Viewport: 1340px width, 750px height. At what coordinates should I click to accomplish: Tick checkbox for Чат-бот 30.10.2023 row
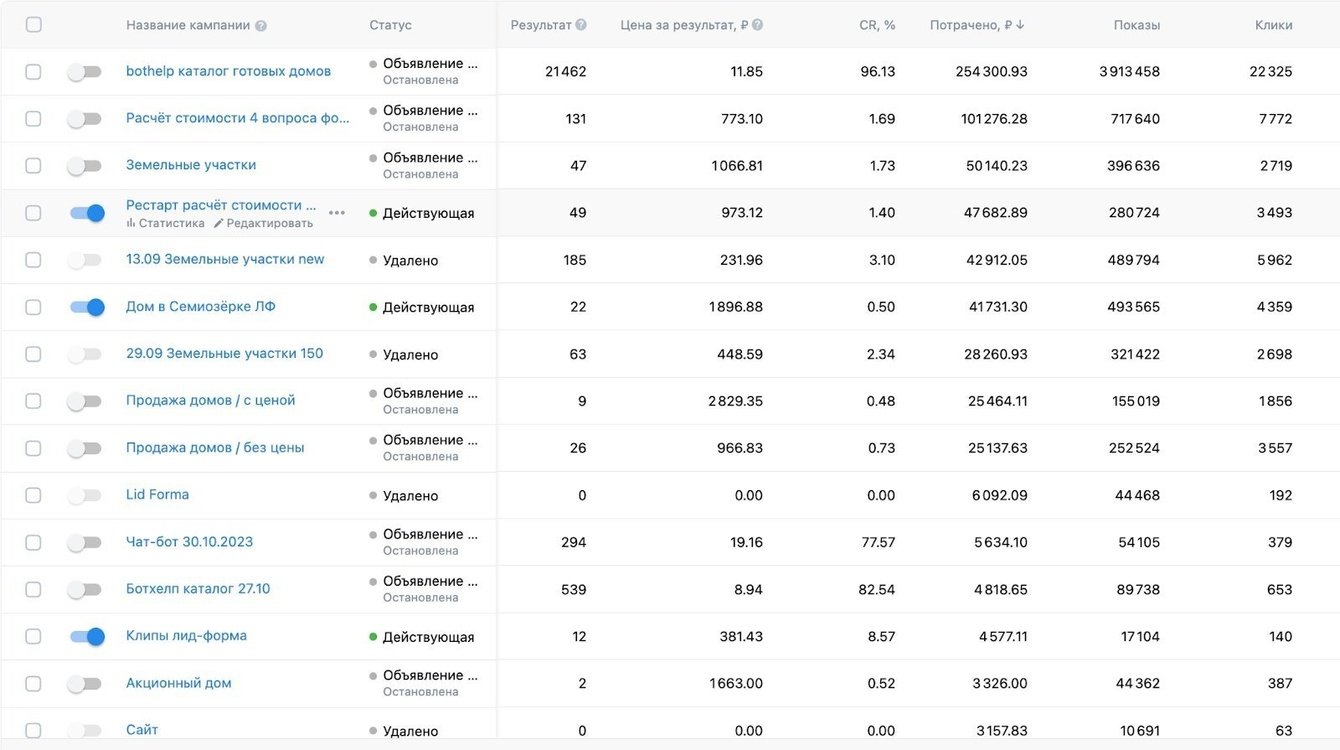tap(34, 542)
